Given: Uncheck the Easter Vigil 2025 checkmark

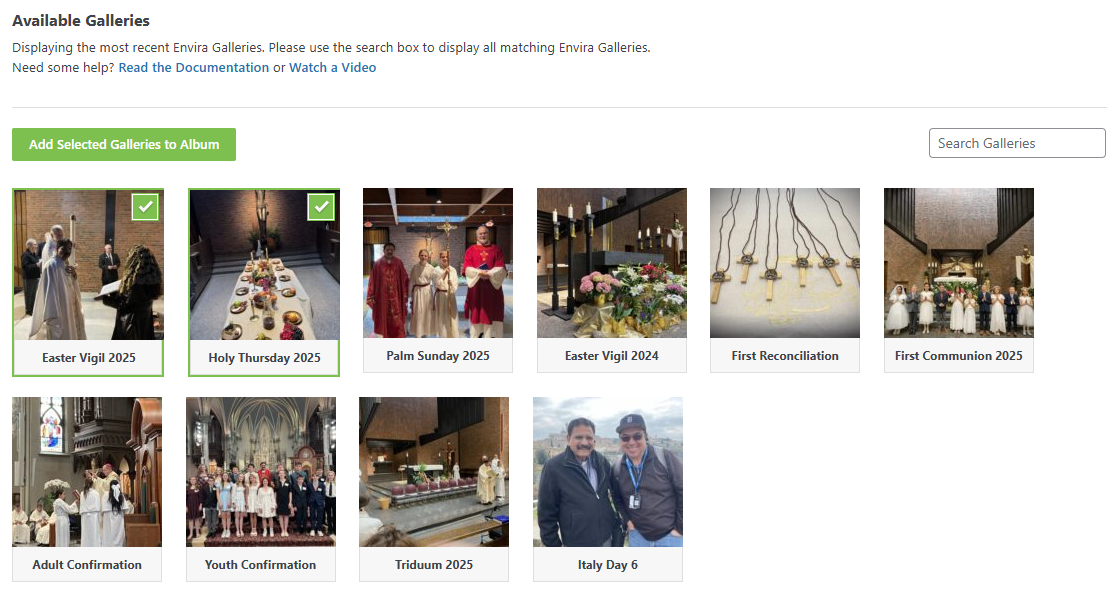Looking at the screenshot, I should pyautogui.click(x=146, y=206).
